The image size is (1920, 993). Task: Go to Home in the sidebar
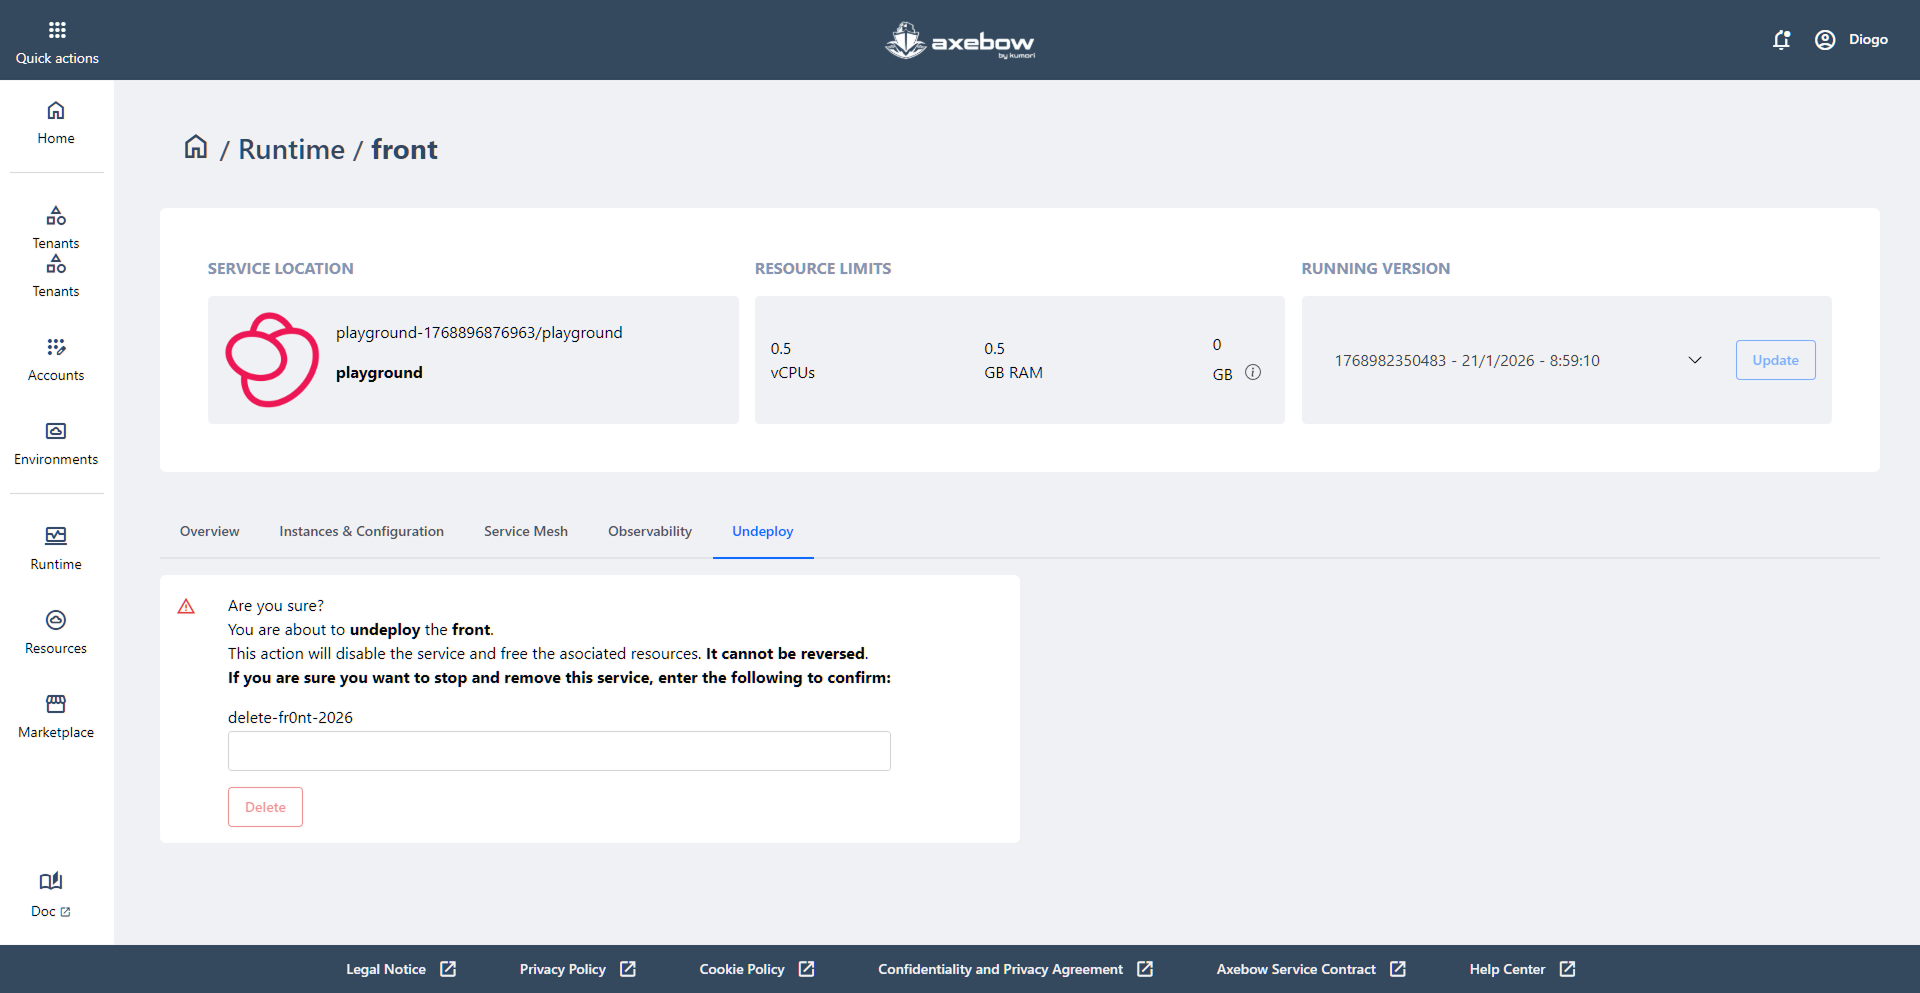[56, 122]
